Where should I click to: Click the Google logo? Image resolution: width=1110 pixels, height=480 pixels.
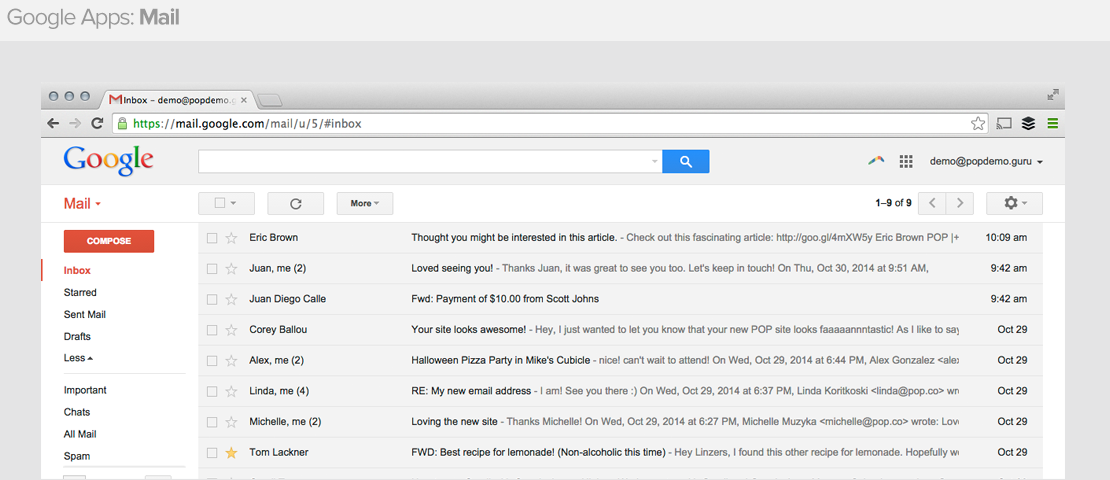[108, 161]
